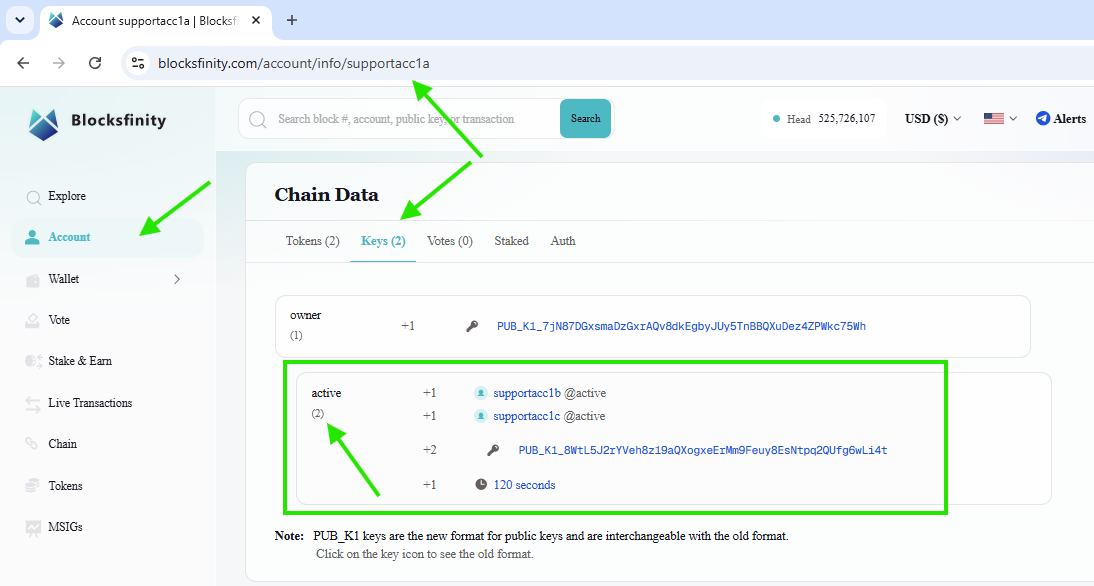Click the magnifier icon in search box
The image size is (1094, 586).
pos(257,119)
